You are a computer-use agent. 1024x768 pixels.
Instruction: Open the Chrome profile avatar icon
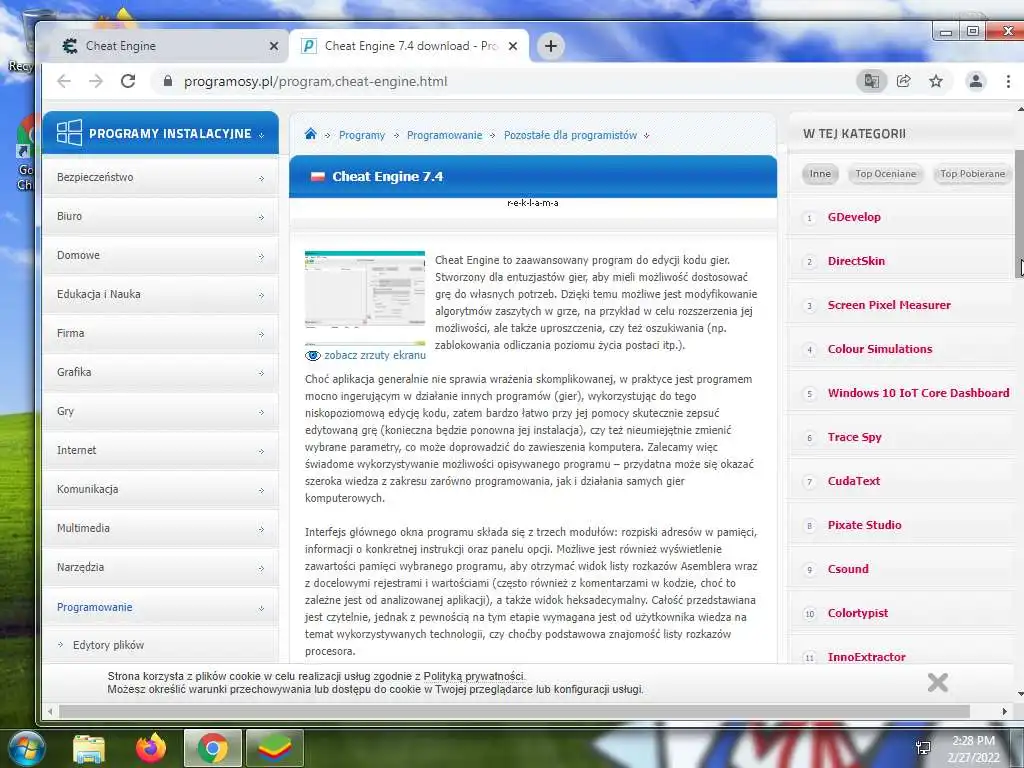pos(976,81)
